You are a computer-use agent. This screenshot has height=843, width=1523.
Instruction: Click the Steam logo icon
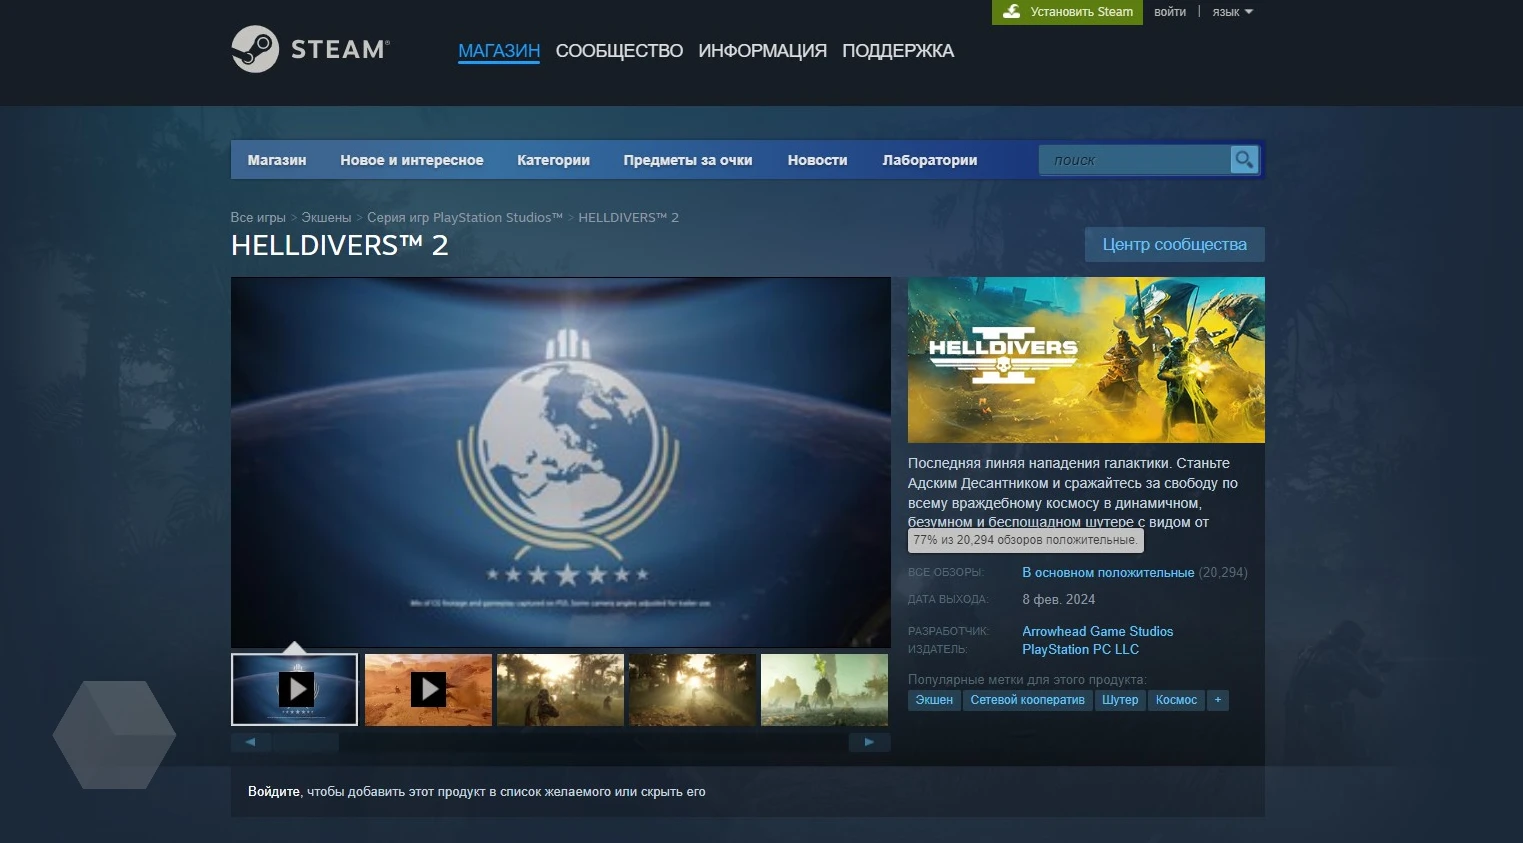255,49
